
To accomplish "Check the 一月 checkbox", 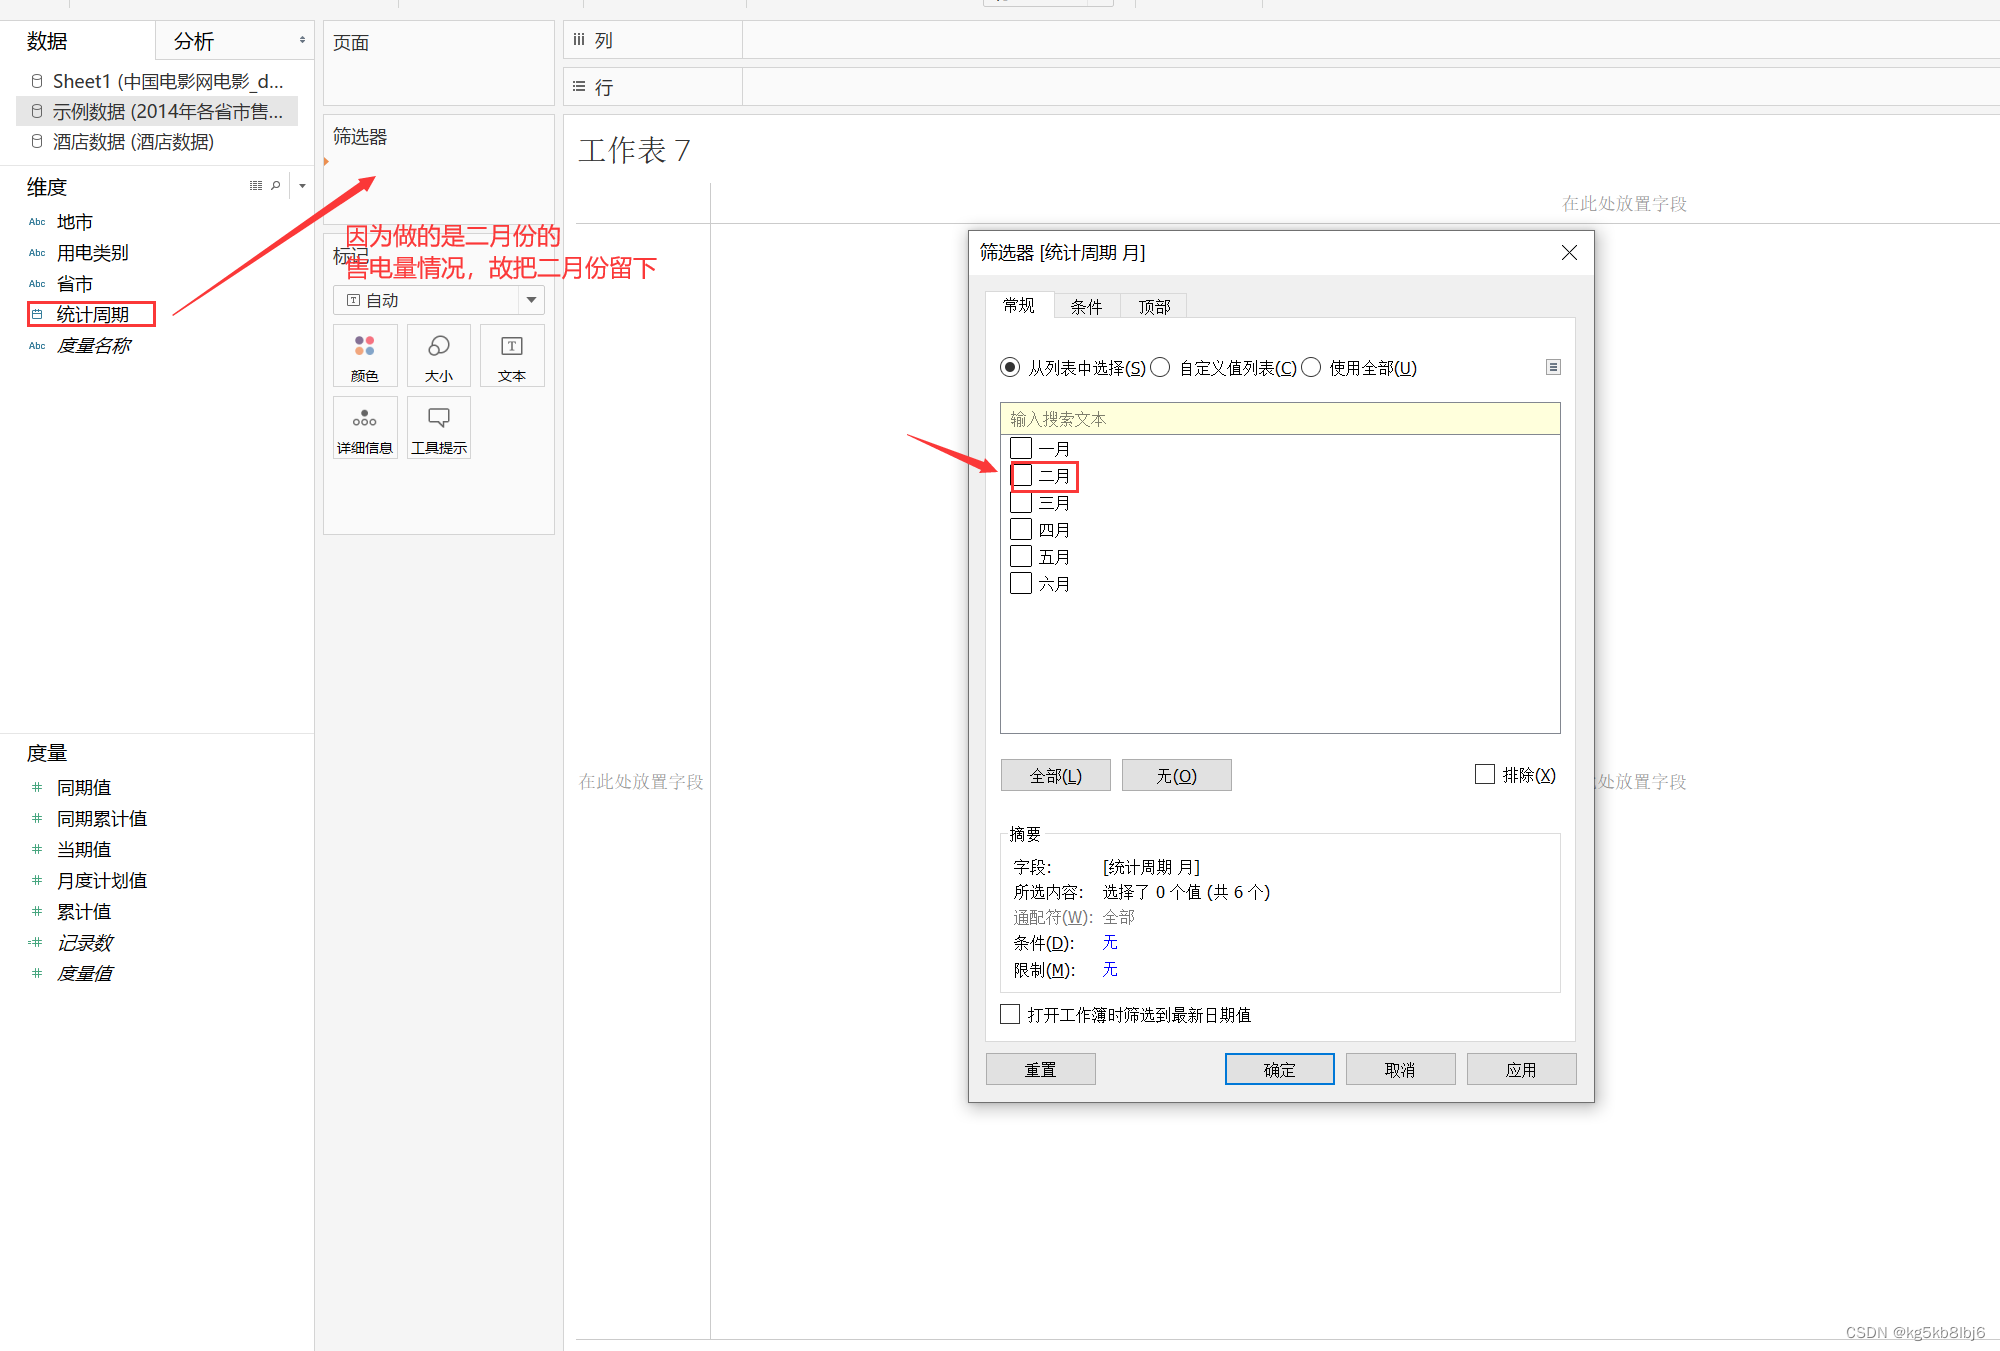I will click(1021, 448).
